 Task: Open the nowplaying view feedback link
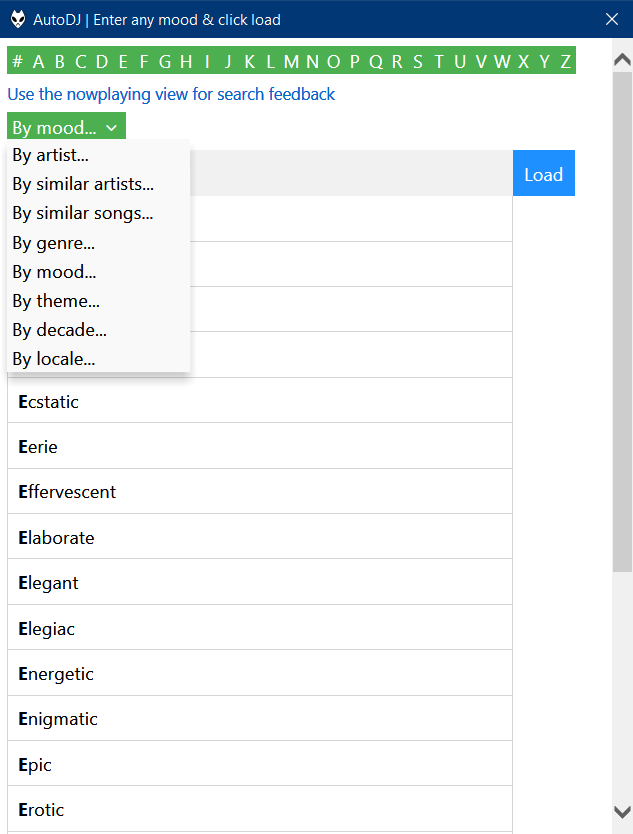[170, 94]
